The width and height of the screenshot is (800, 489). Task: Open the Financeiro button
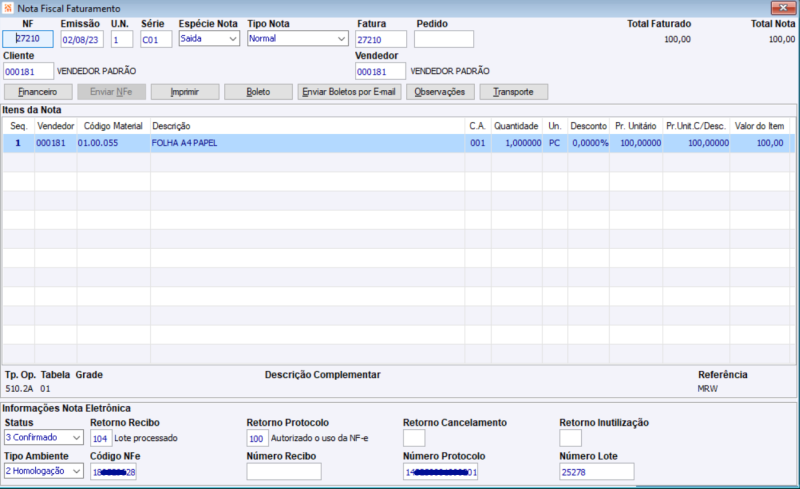tap(38, 92)
